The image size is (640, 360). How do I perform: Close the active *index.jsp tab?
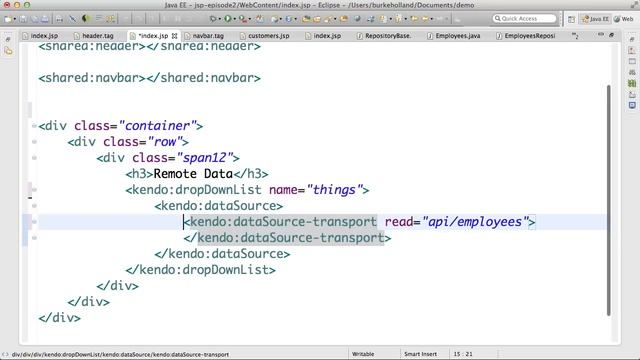point(174,36)
